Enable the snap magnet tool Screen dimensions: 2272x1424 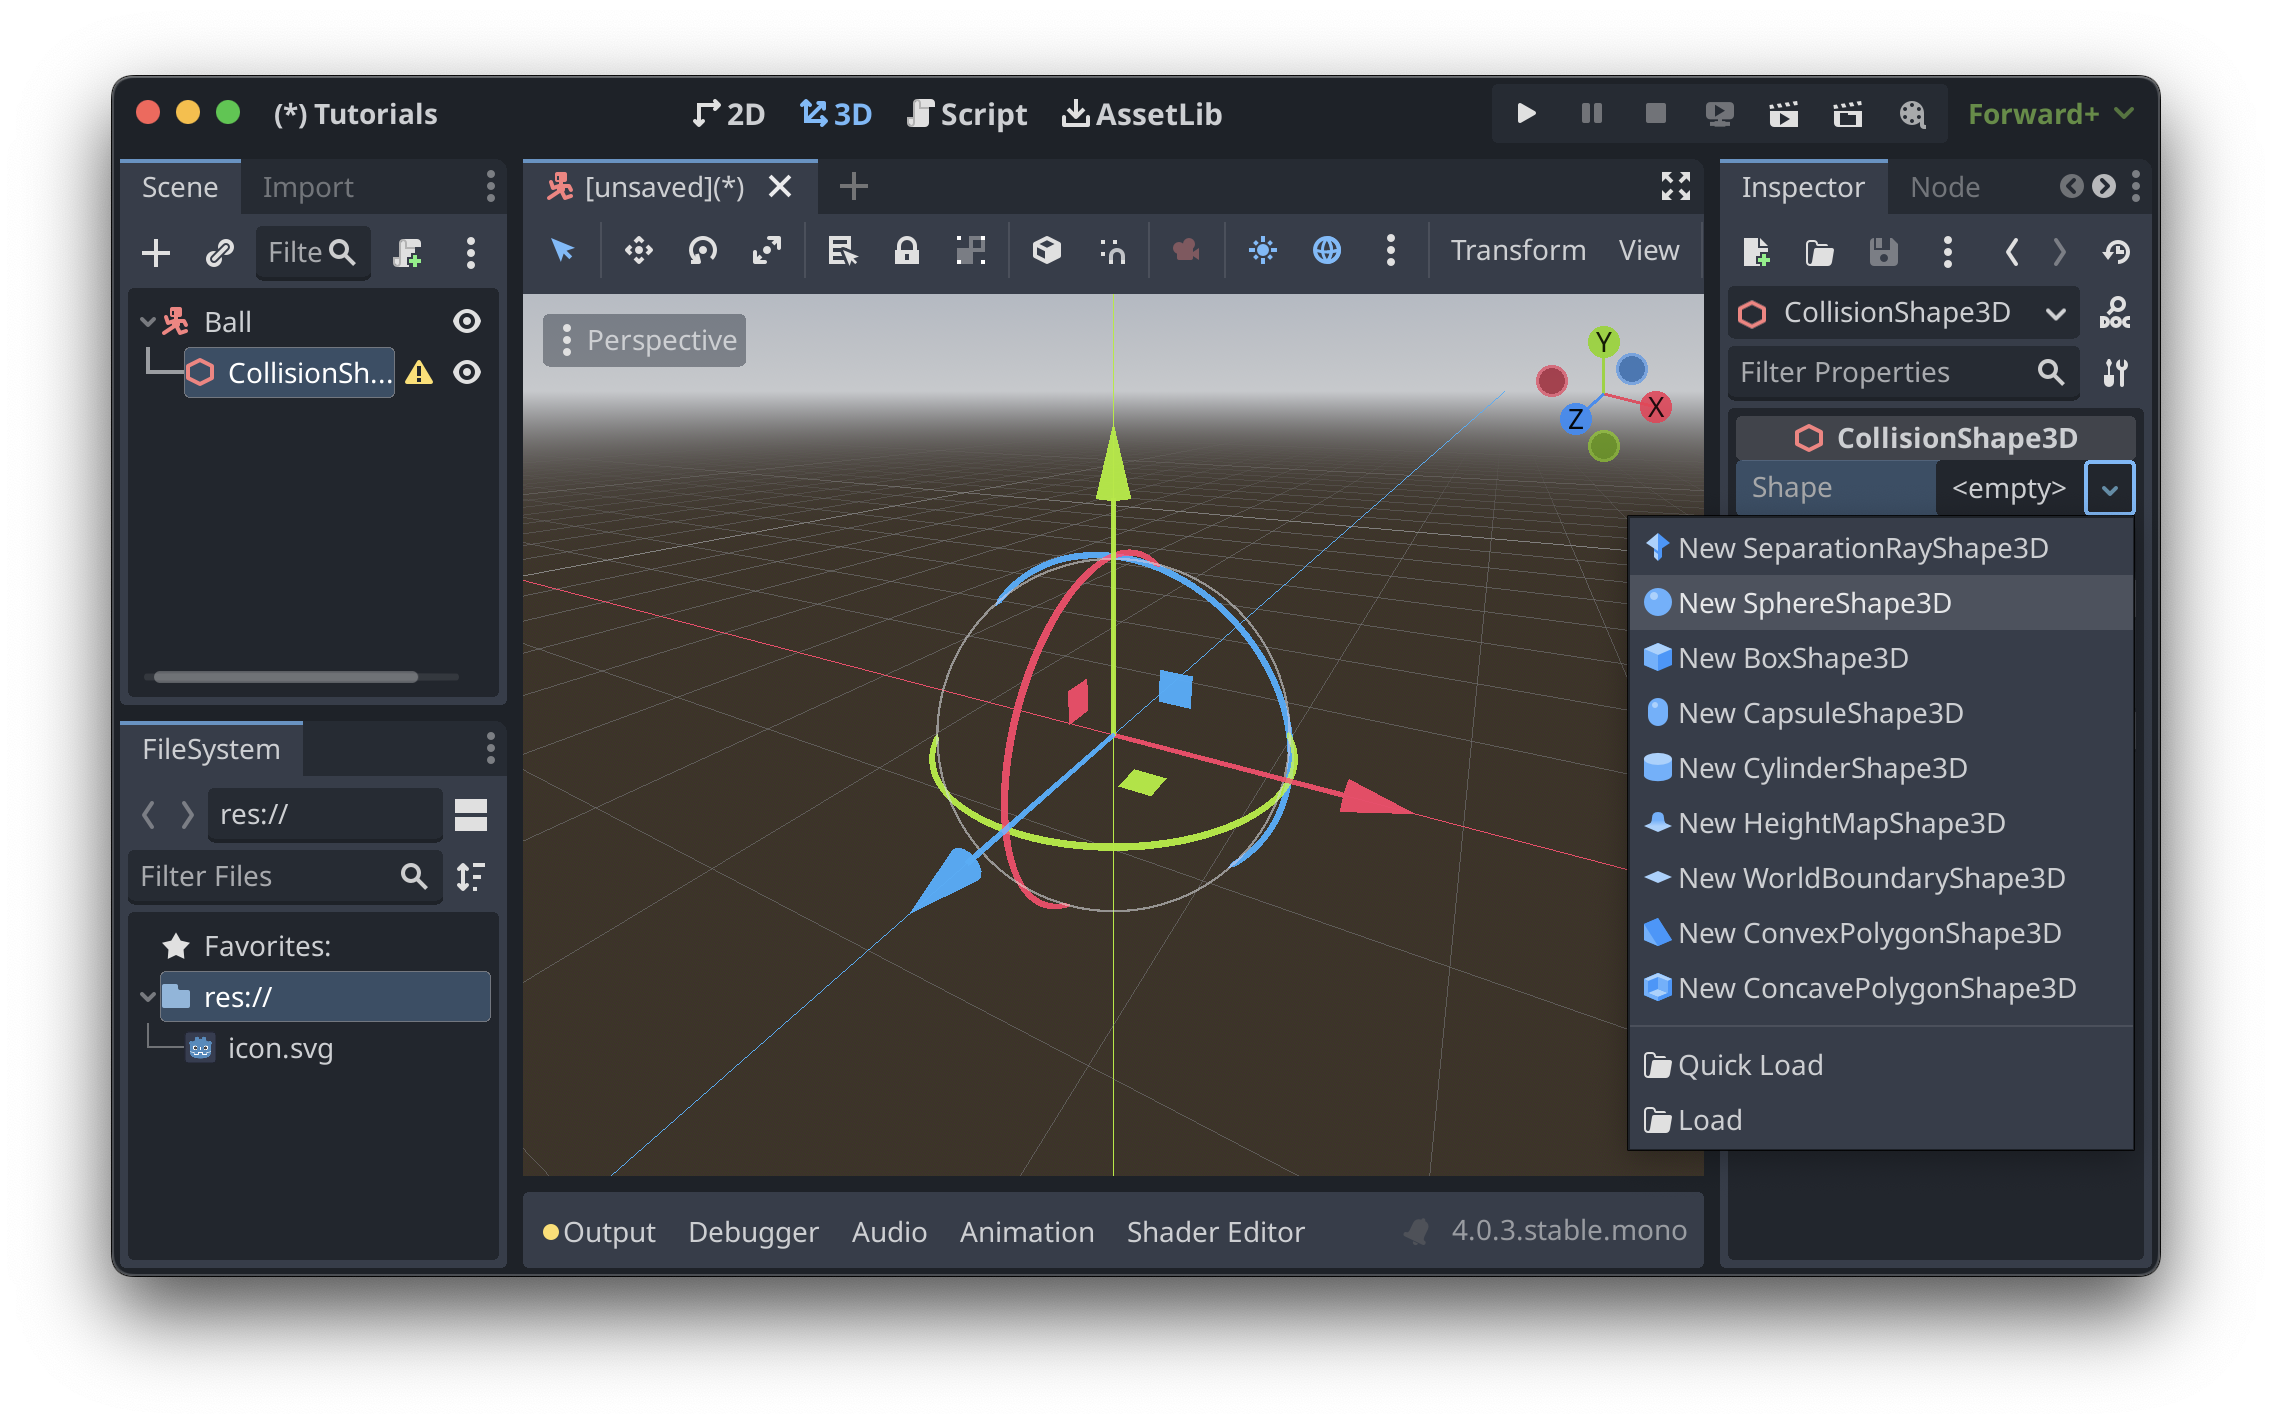coord(1113,251)
